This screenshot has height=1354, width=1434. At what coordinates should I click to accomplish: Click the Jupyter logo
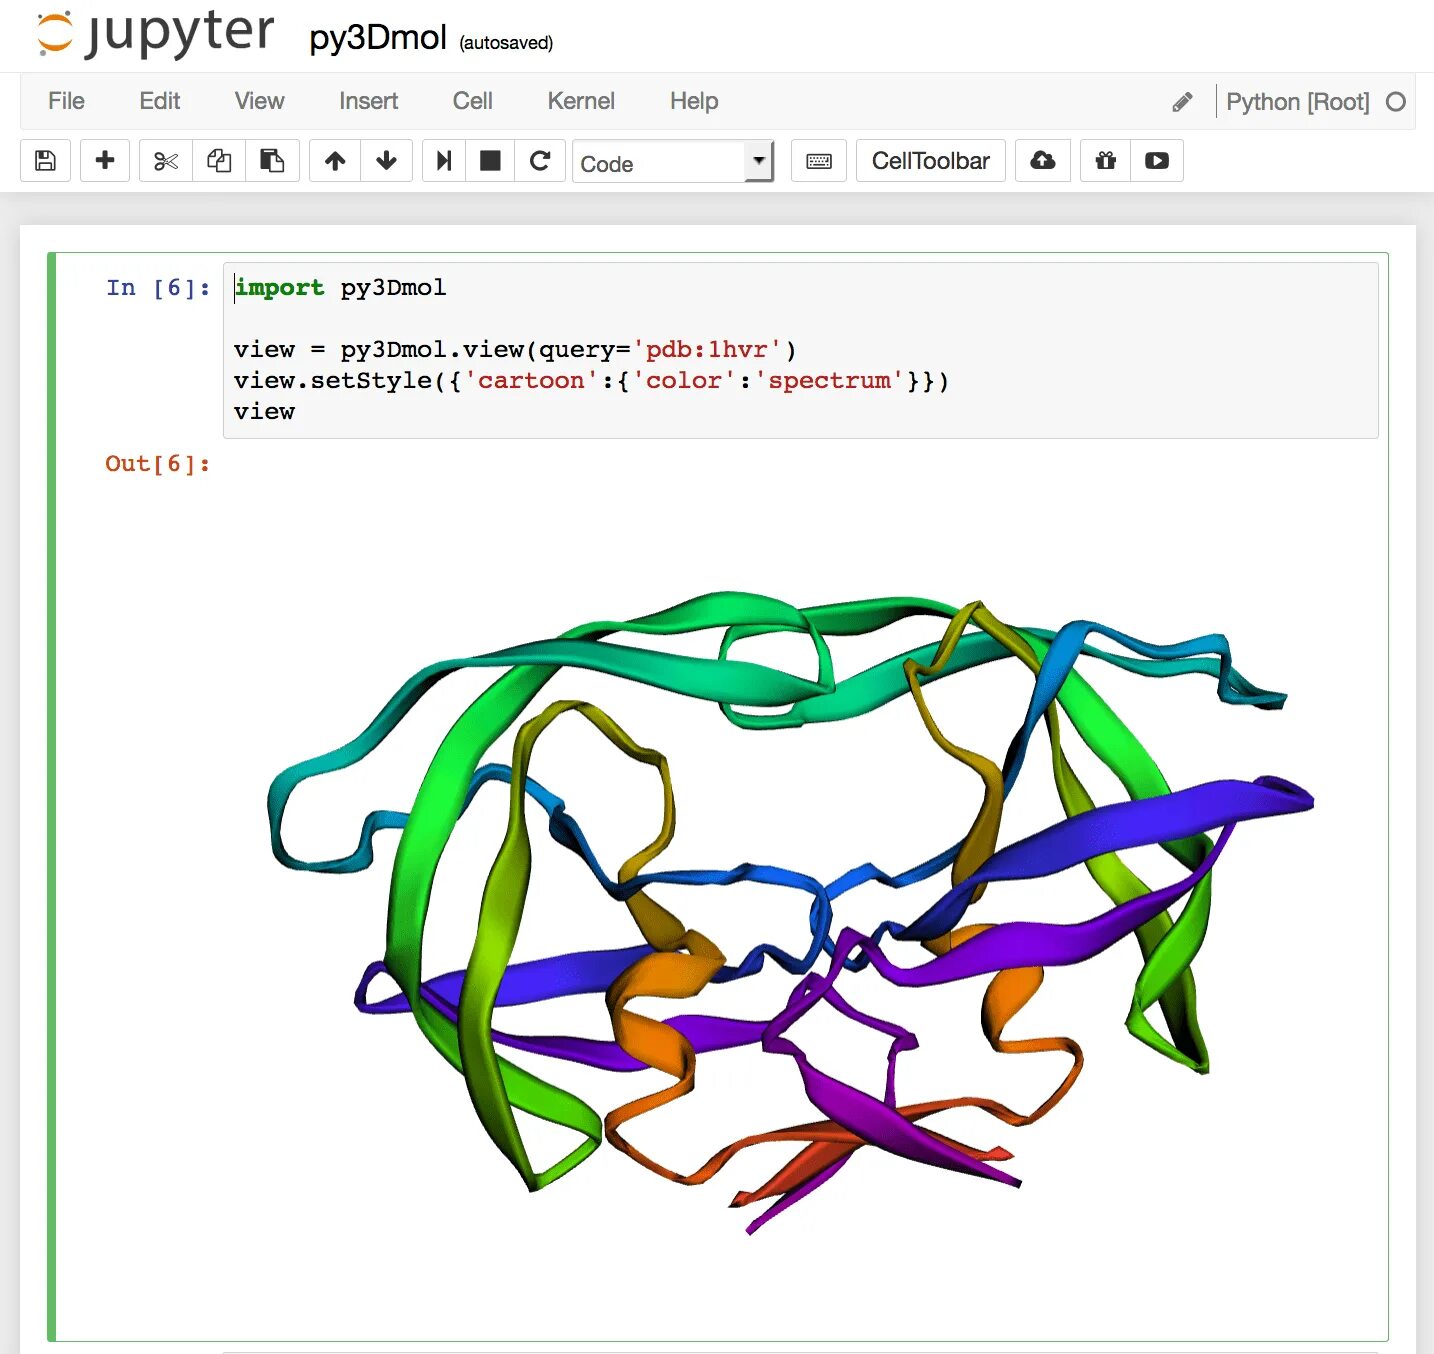(155, 33)
